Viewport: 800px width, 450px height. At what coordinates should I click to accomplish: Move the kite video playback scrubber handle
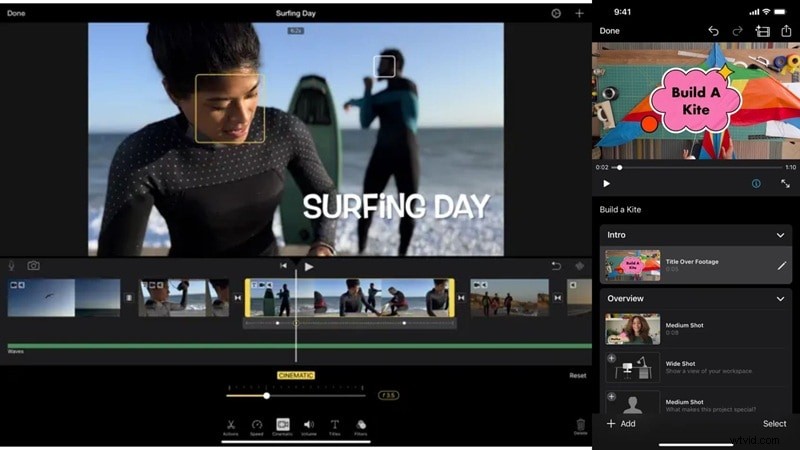(x=619, y=167)
